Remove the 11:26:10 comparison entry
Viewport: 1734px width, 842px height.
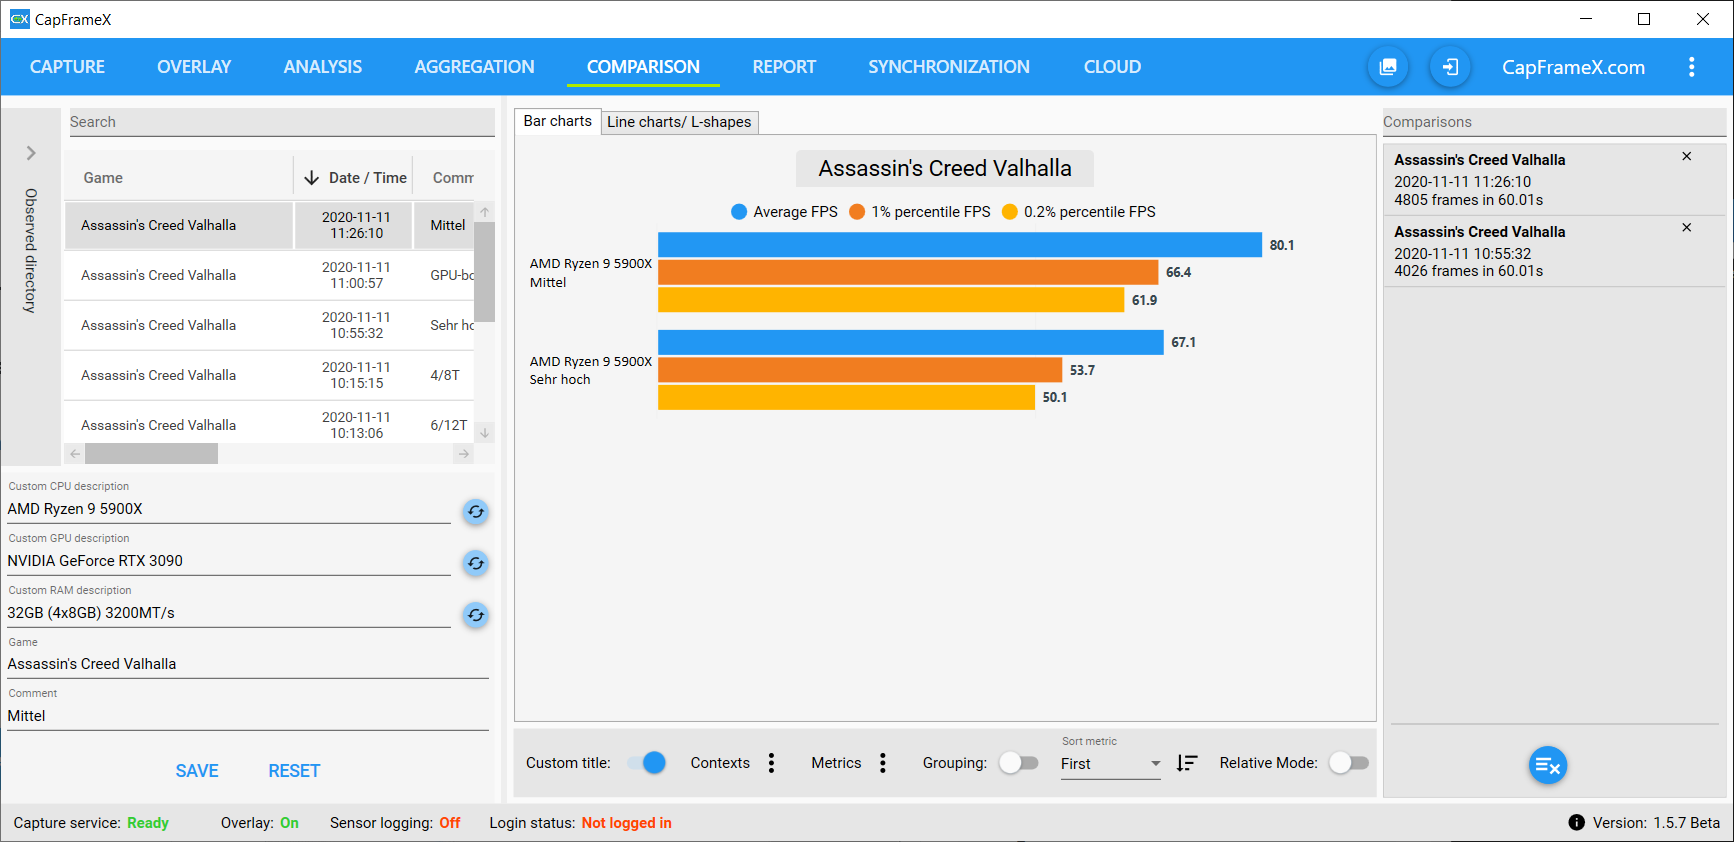[x=1686, y=157]
